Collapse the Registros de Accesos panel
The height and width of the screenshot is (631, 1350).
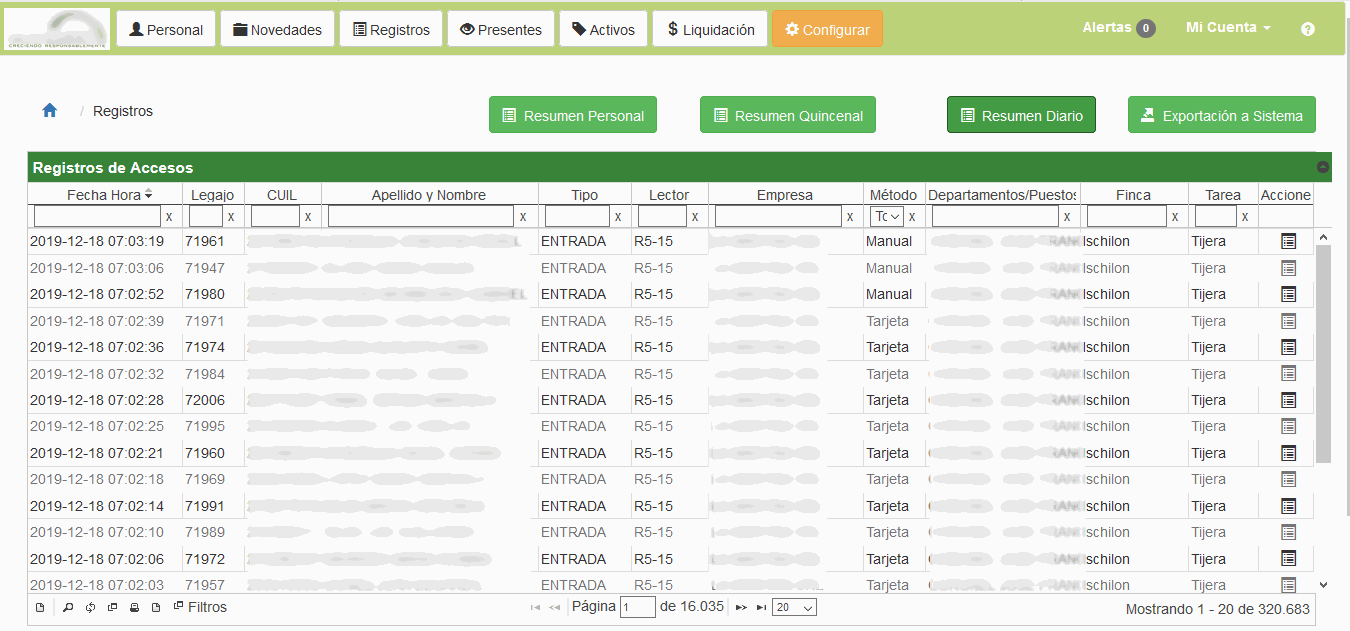1322,166
